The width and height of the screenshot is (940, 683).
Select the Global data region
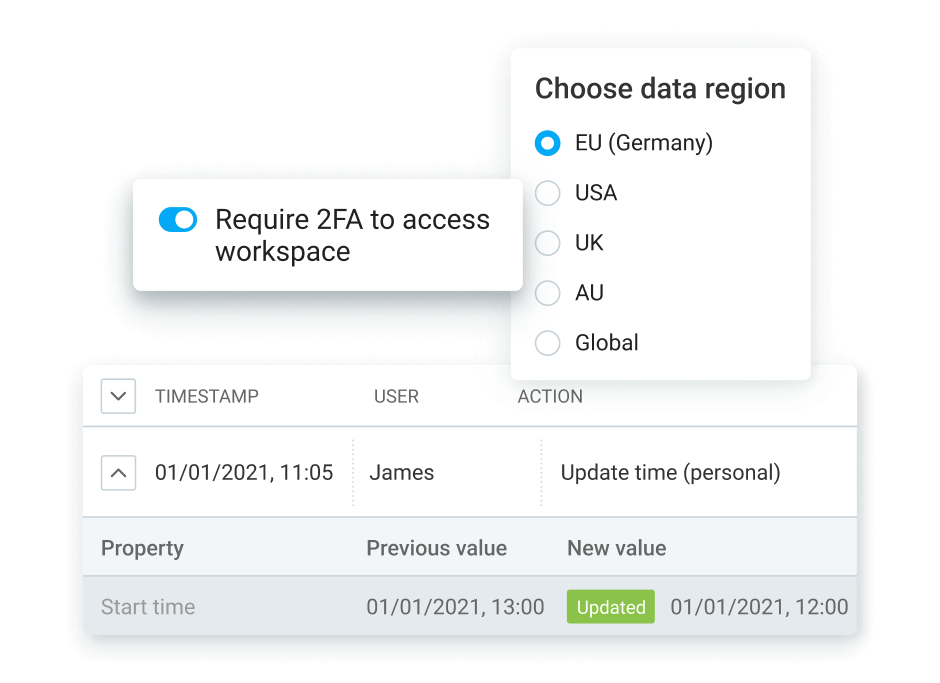548,343
